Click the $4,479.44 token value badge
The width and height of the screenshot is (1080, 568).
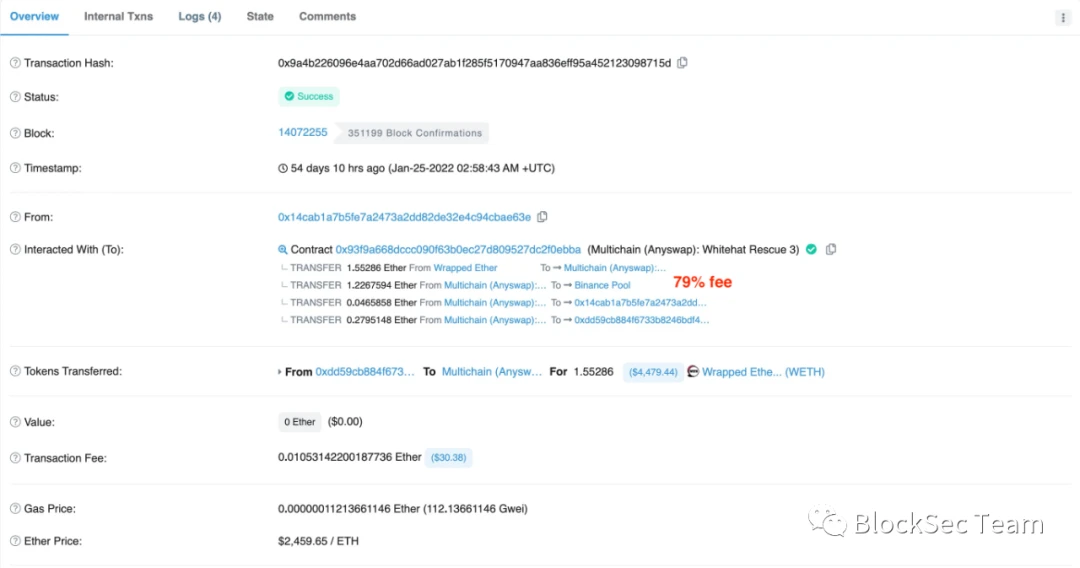653,372
